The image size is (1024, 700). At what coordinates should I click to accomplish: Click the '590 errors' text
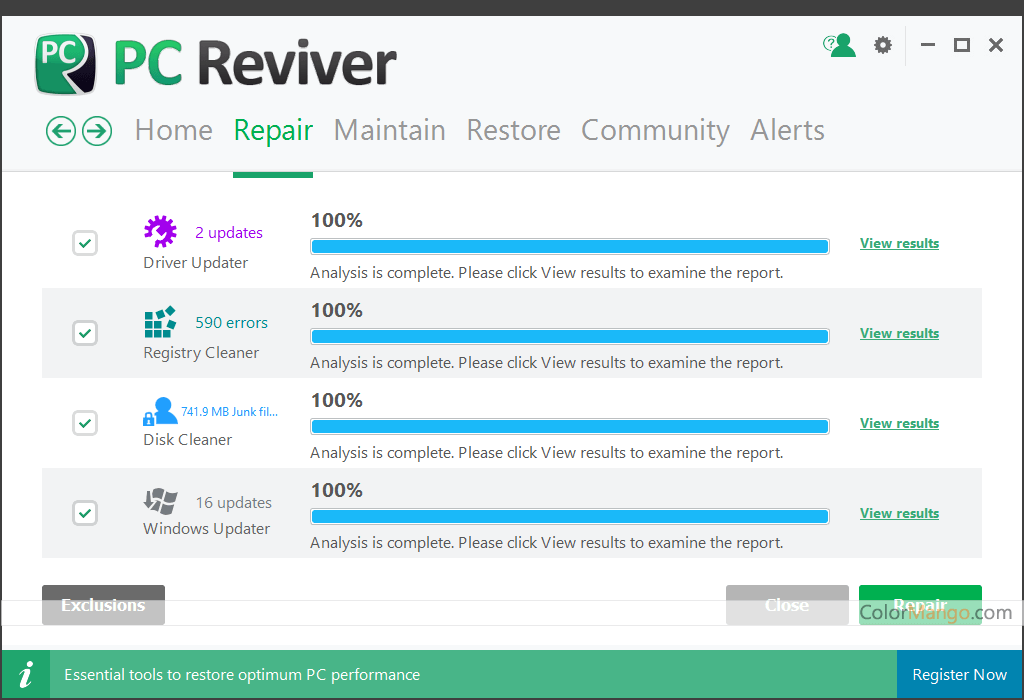pyautogui.click(x=231, y=323)
